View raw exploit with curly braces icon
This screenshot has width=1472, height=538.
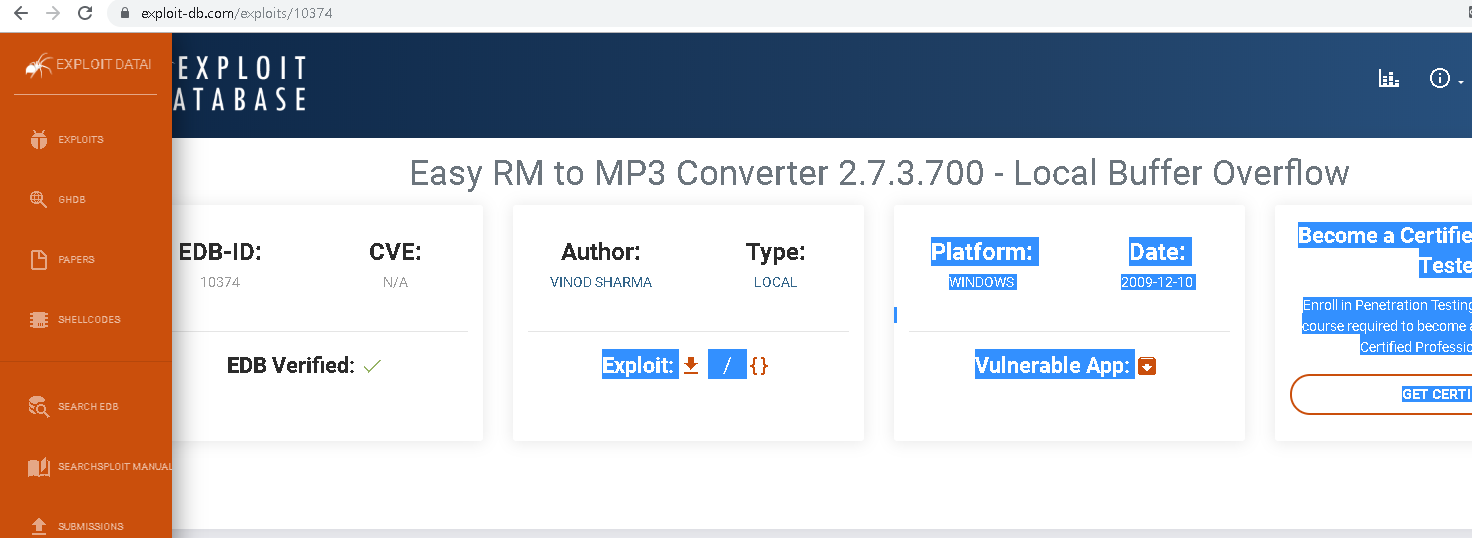click(759, 366)
